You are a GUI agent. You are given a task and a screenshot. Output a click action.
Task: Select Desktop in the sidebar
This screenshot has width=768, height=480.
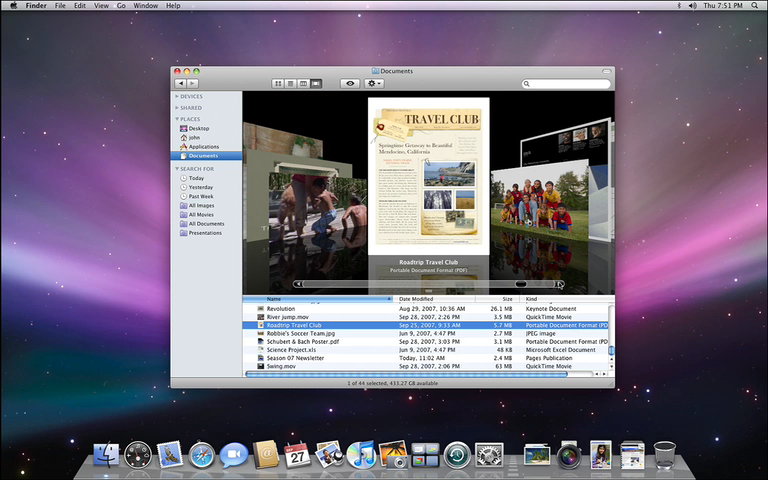coord(206,128)
